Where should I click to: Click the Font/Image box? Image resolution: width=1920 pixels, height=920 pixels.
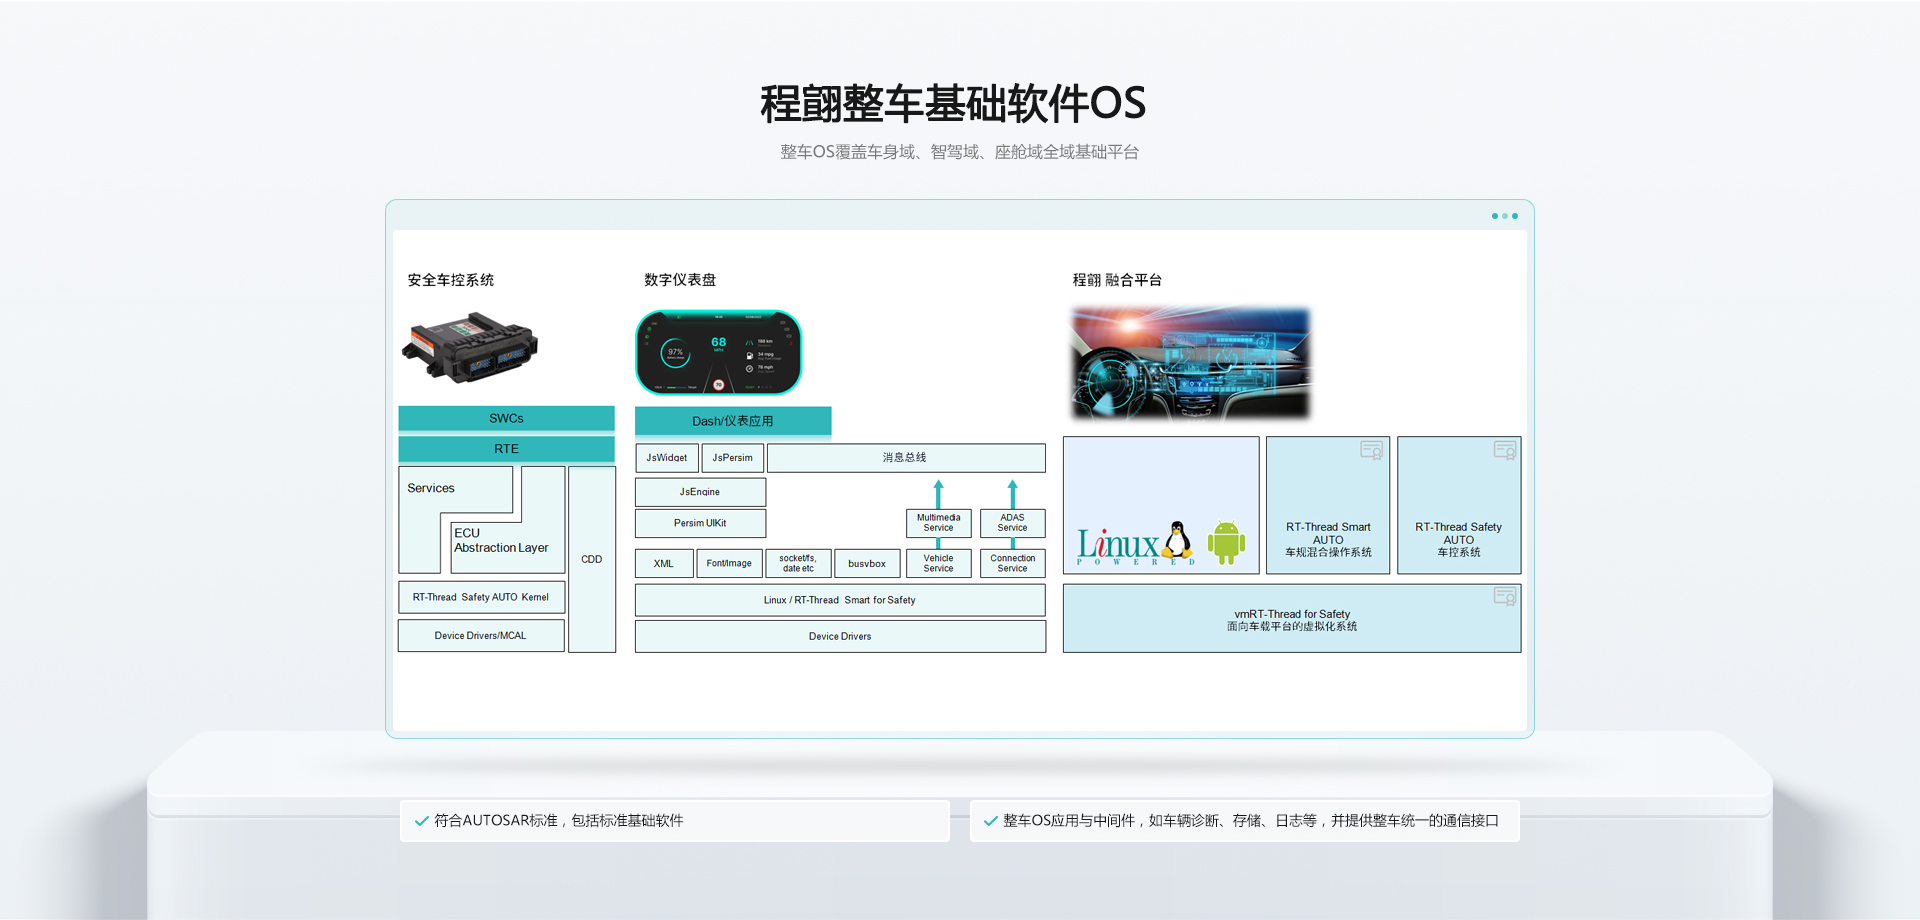[729, 563]
